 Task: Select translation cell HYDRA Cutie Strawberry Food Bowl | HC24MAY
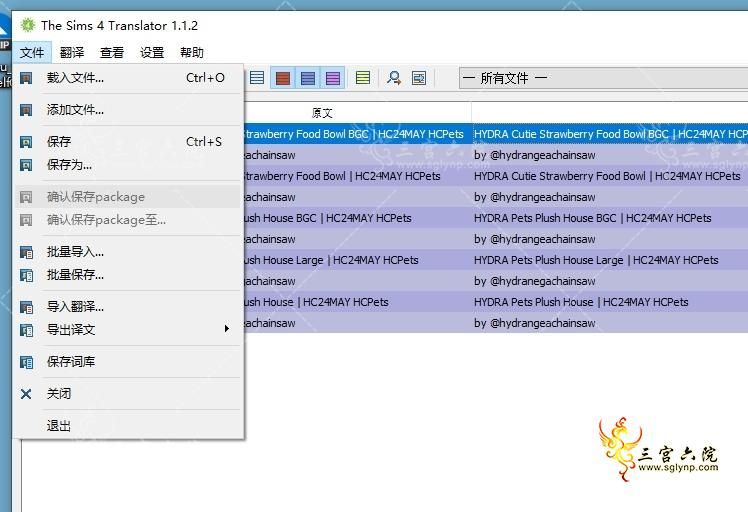[x=610, y=176]
